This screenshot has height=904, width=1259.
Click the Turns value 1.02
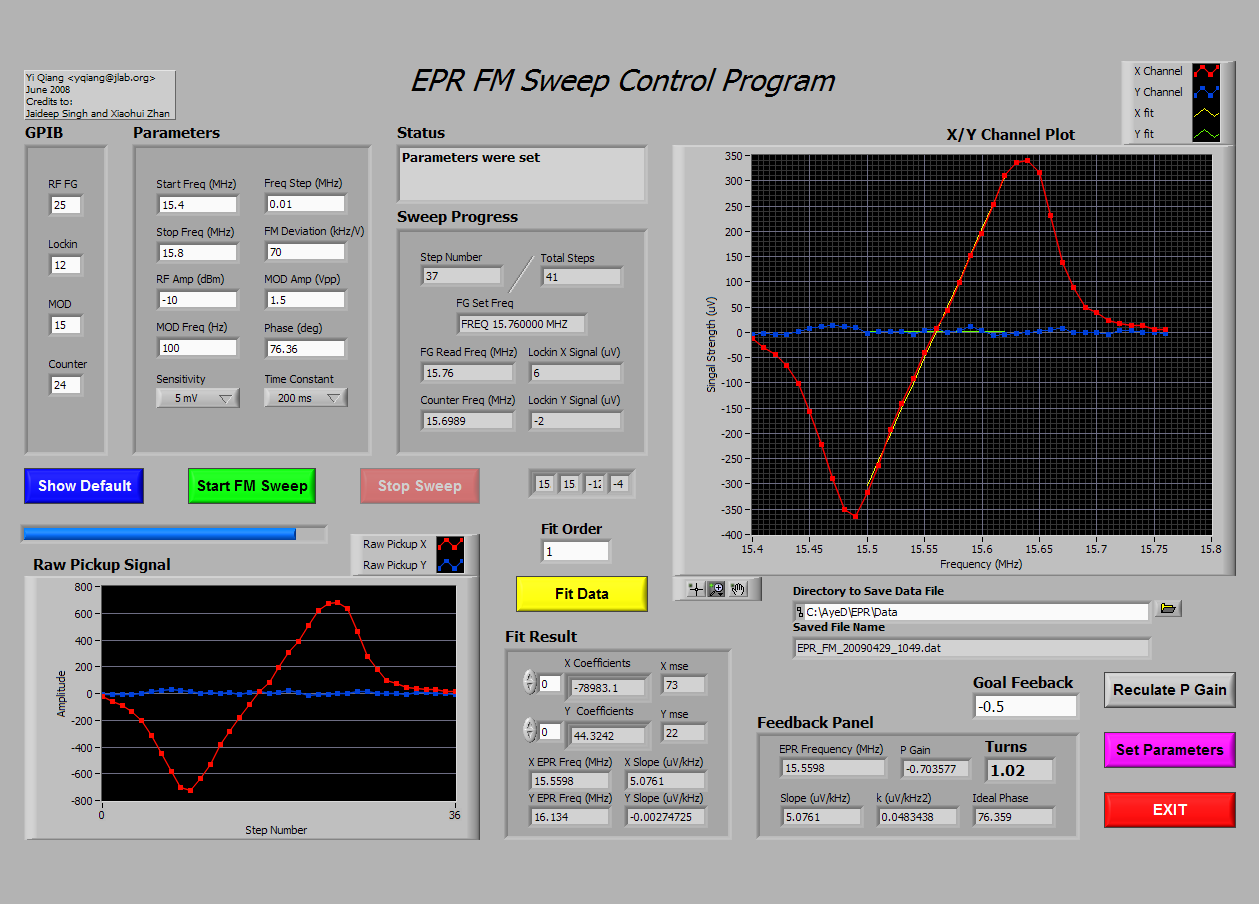click(x=1020, y=770)
